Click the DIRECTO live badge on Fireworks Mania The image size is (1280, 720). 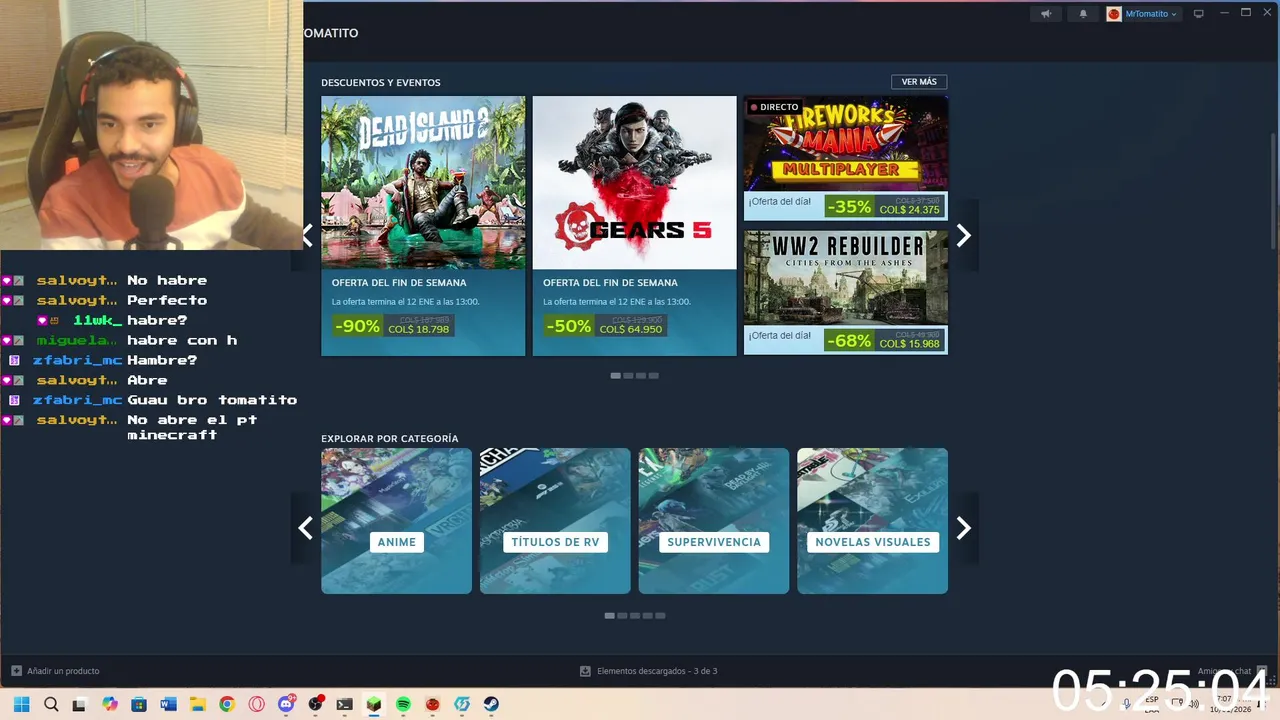point(774,107)
